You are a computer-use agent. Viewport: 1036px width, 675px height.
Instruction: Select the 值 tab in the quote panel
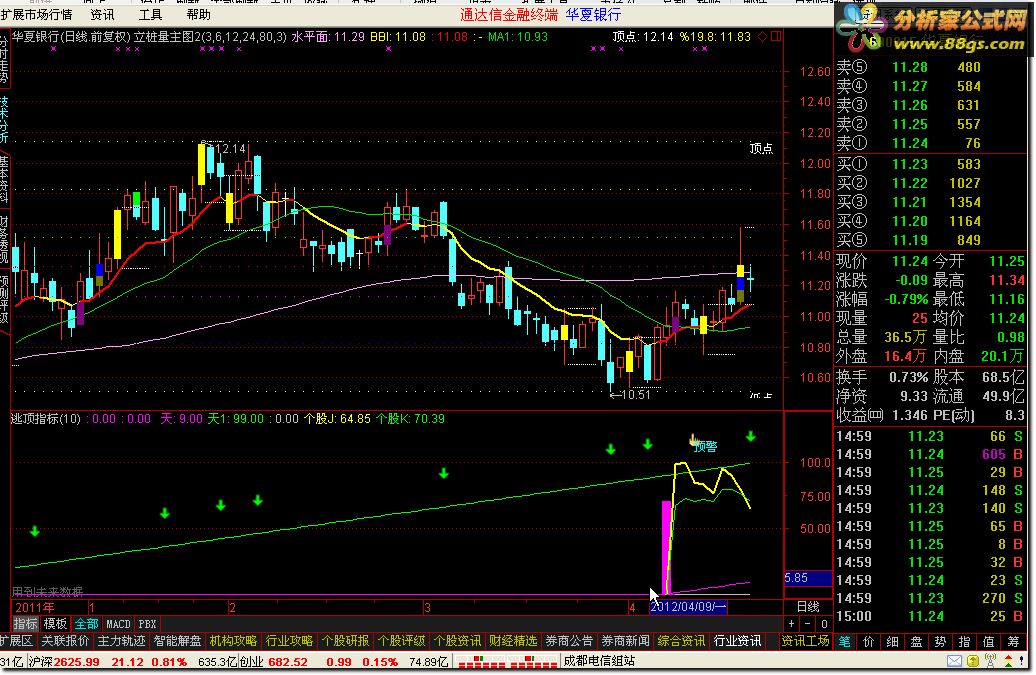988,641
